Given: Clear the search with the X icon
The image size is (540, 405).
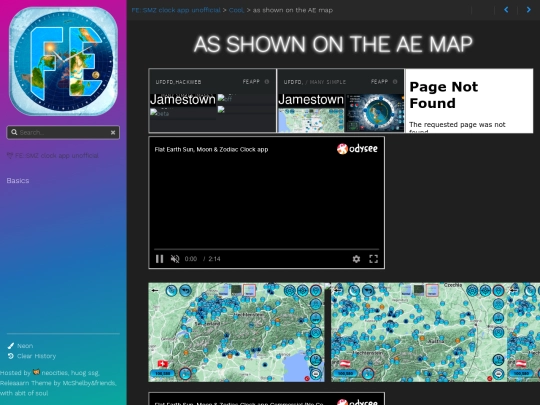Looking at the screenshot, I should [x=113, y=132].
